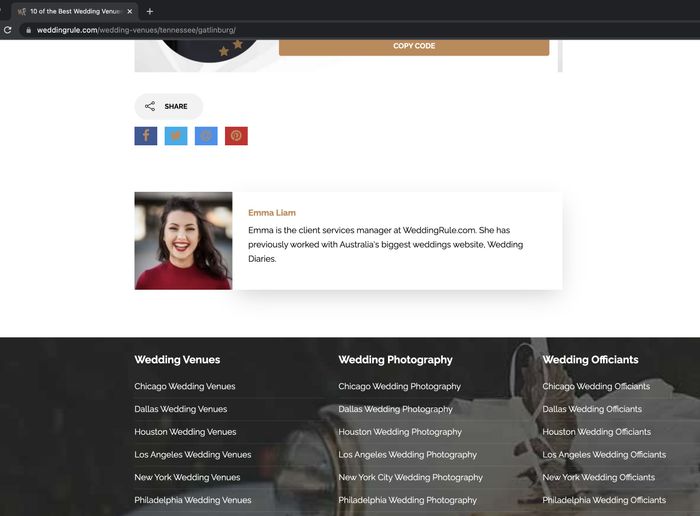Click the Wedding Officiants footer heading

click(590, 359)
